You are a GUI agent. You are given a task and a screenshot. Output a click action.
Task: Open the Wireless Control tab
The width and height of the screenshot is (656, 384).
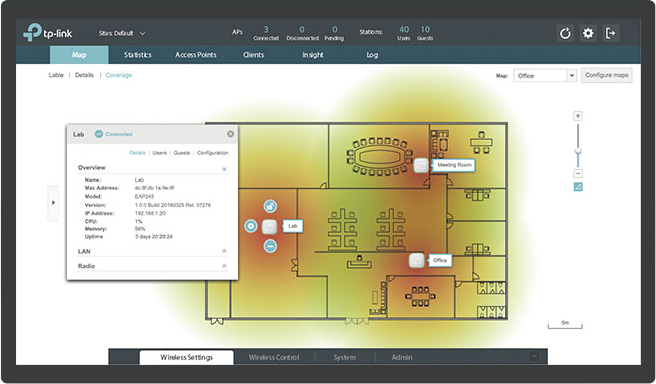coord(274,357)
